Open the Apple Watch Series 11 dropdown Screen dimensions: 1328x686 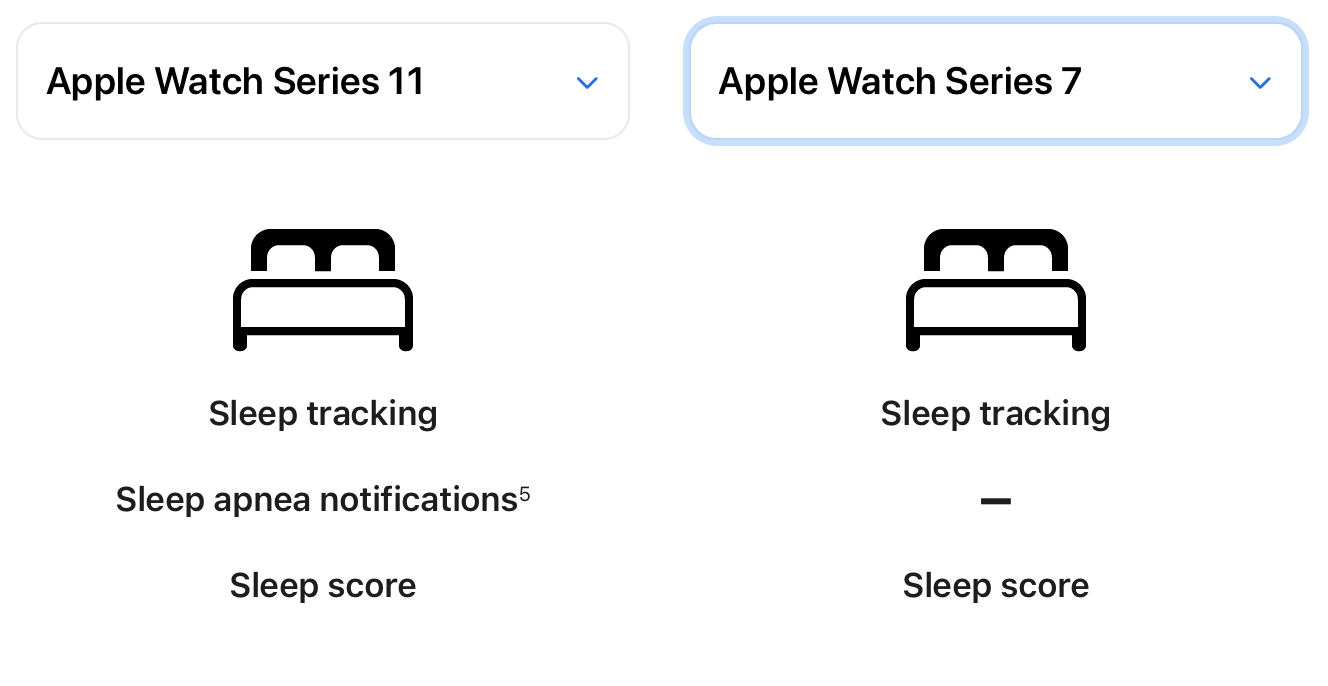tap(322, 81)
